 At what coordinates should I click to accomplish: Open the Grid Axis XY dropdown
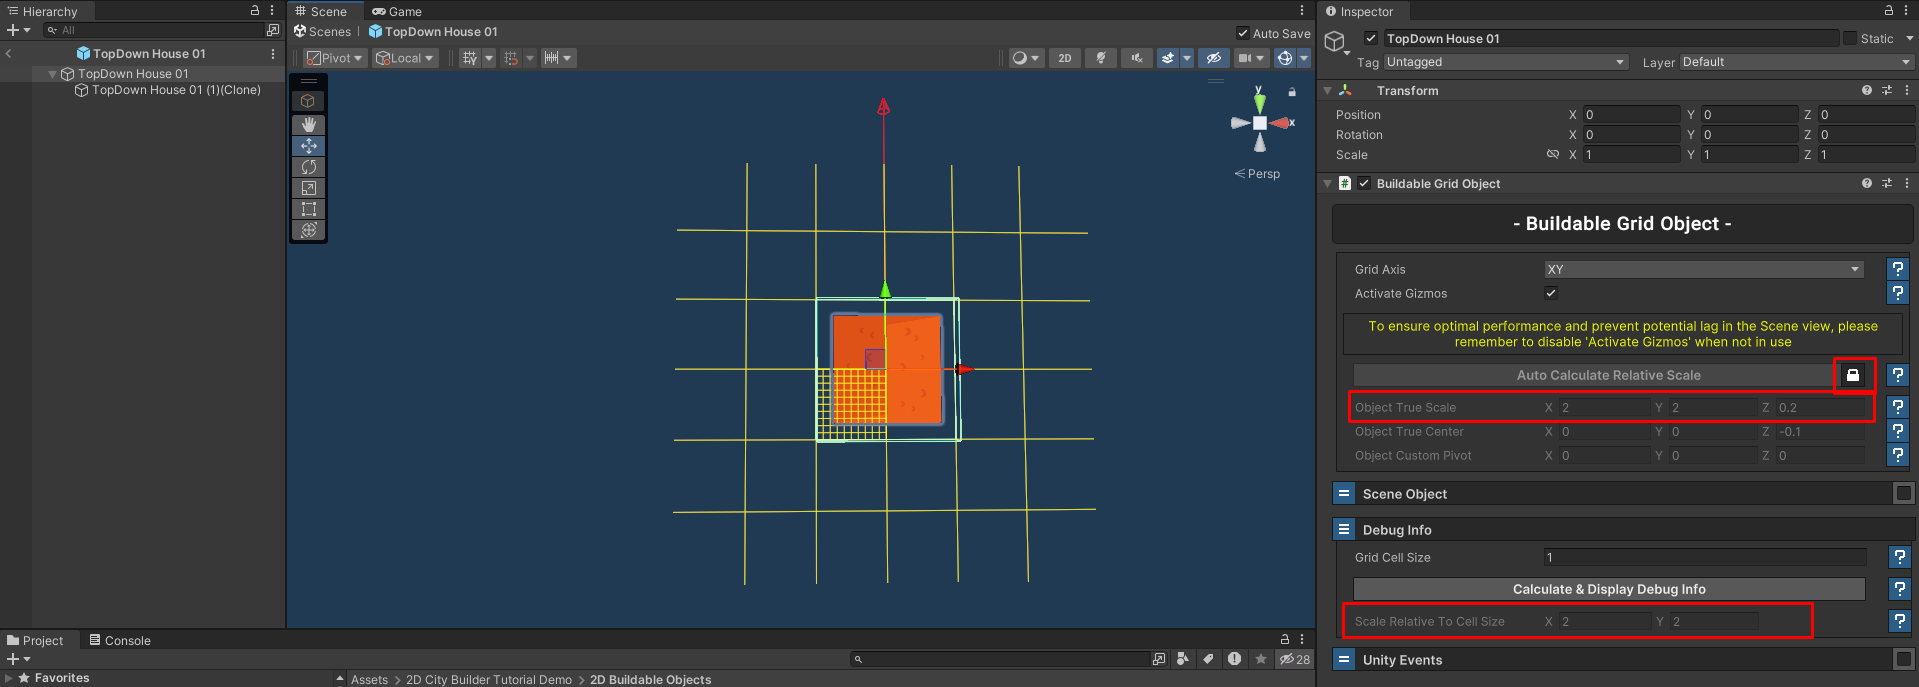click(1703, 269)
